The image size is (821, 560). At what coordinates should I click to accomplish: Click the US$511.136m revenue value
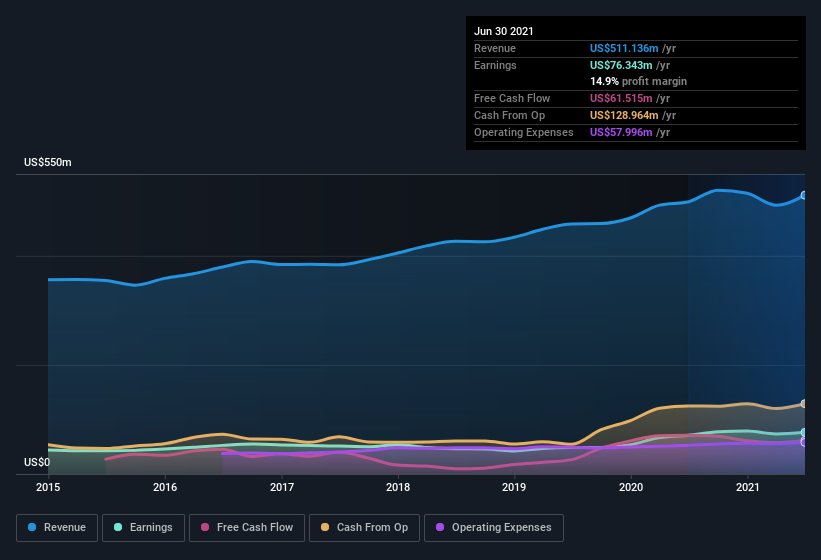[624, 48]
